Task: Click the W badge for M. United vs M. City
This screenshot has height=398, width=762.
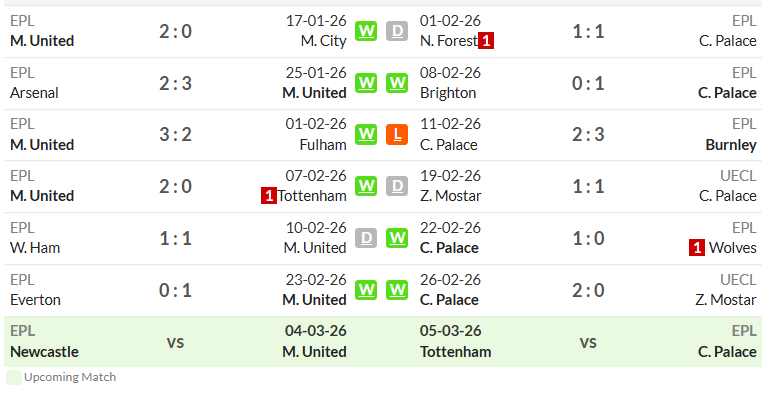Action: [366, 32]
